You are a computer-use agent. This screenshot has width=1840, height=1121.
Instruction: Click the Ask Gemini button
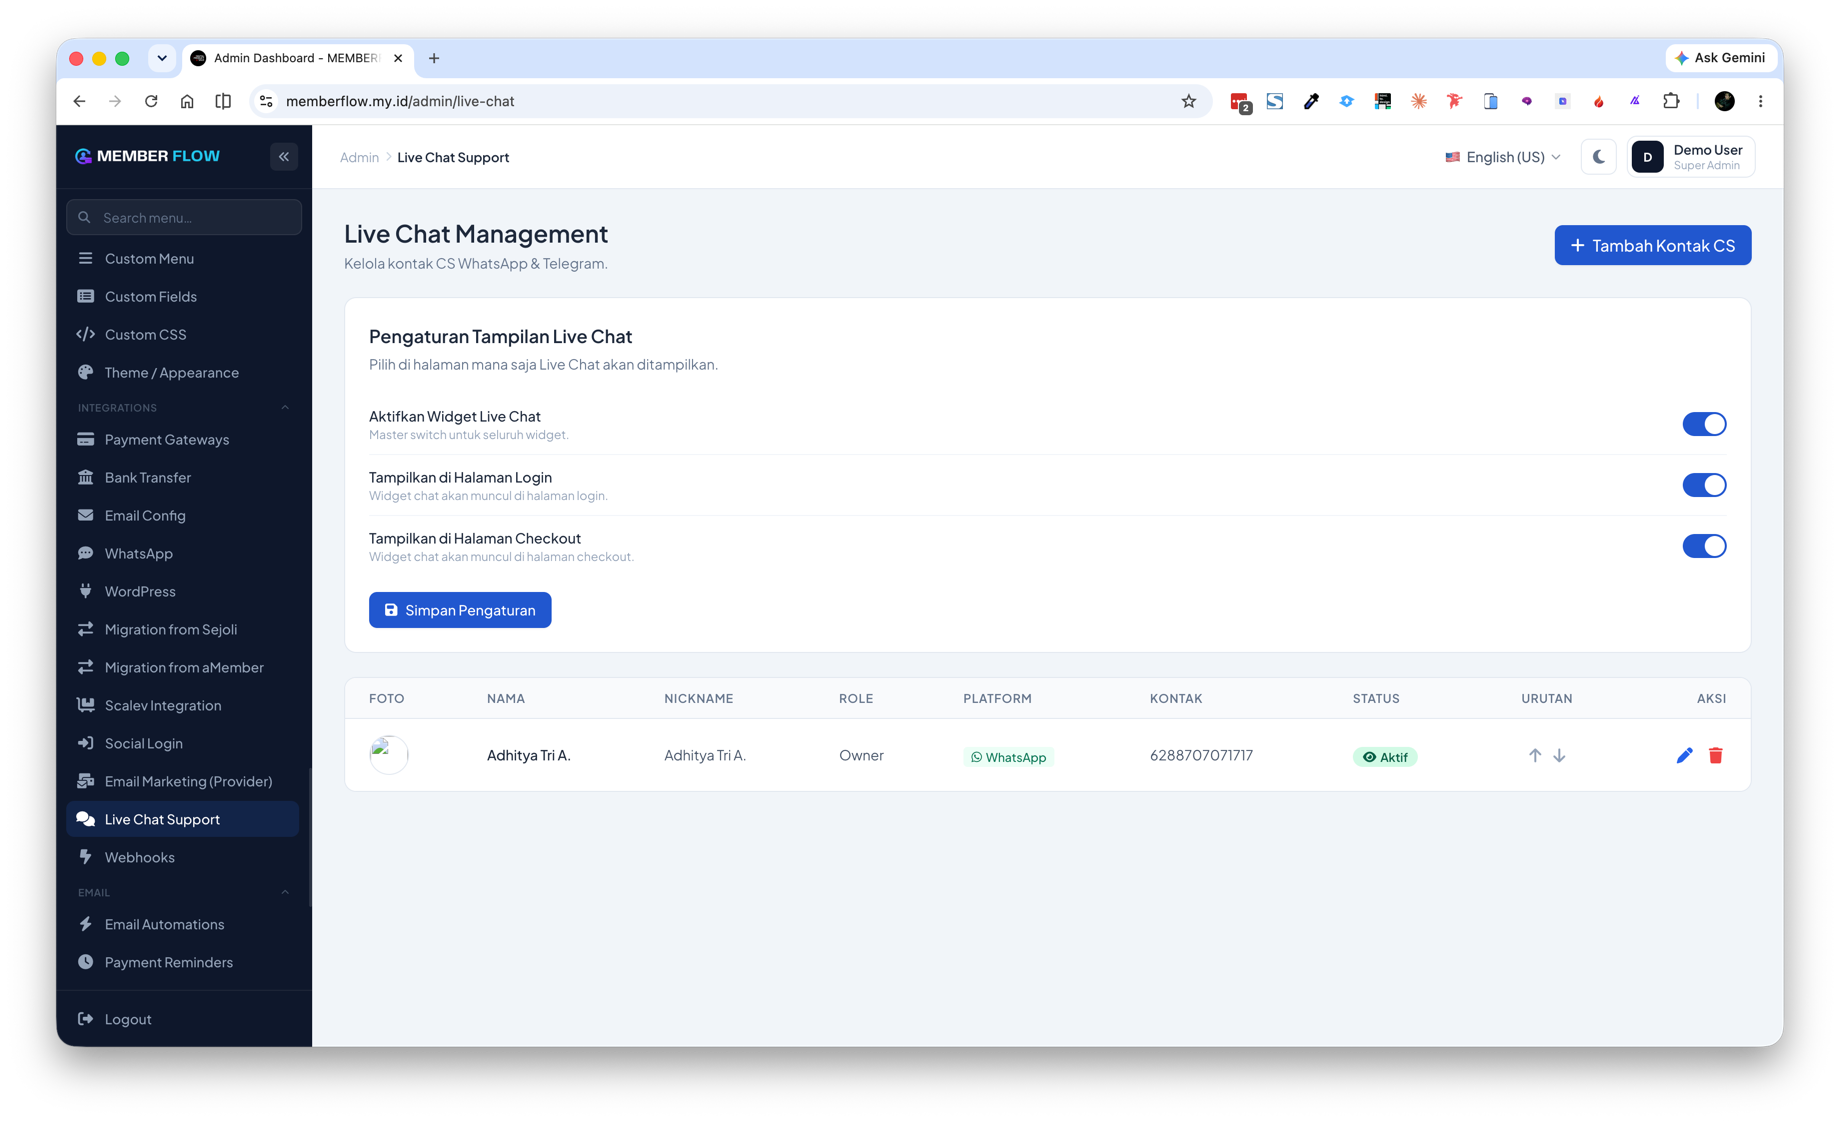[1721, 58]
